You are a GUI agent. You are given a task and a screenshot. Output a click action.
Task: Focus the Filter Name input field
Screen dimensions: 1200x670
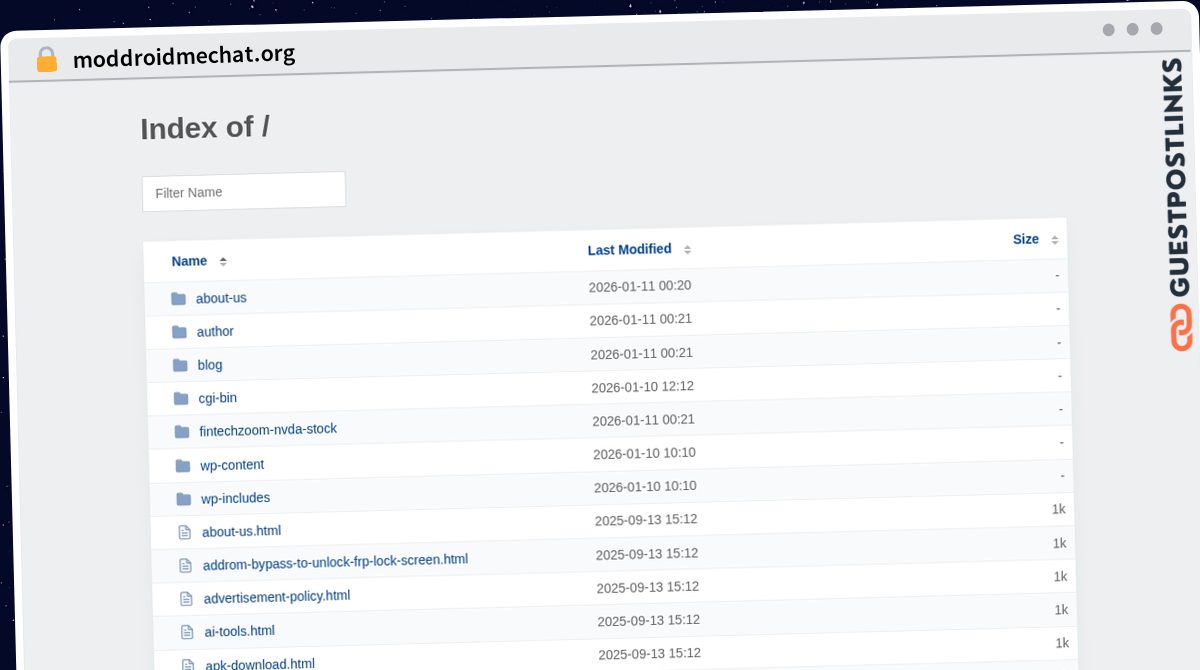pyautogui.click(x=244, y=191)
